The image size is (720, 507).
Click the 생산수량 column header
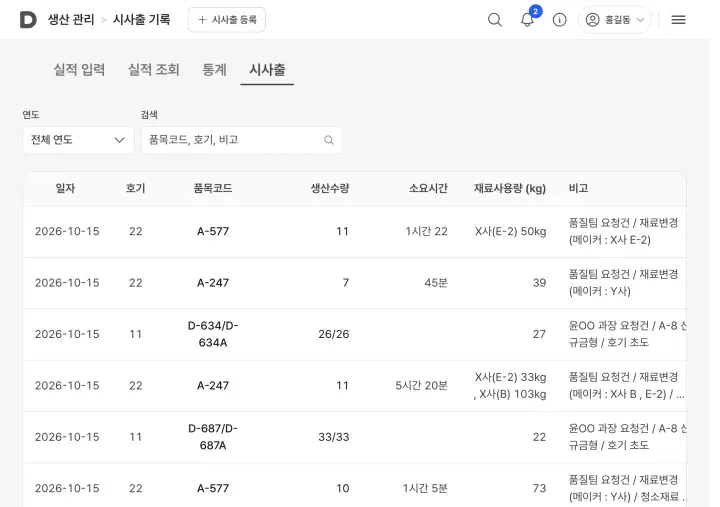[330, 188]
